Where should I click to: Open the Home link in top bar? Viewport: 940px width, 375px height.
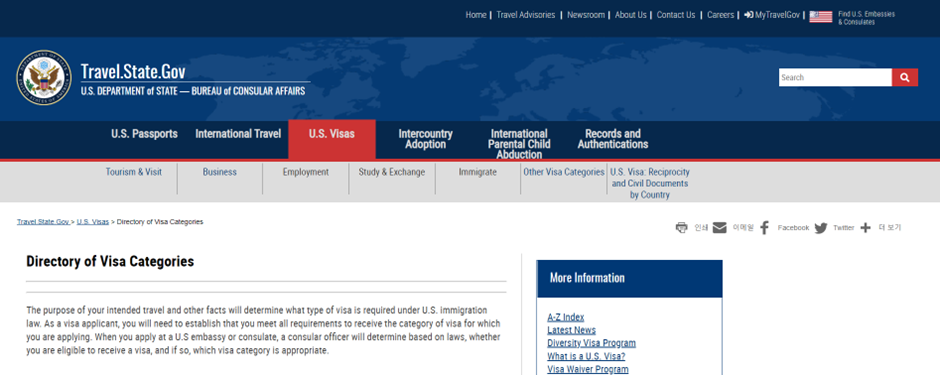pos(476,15)
